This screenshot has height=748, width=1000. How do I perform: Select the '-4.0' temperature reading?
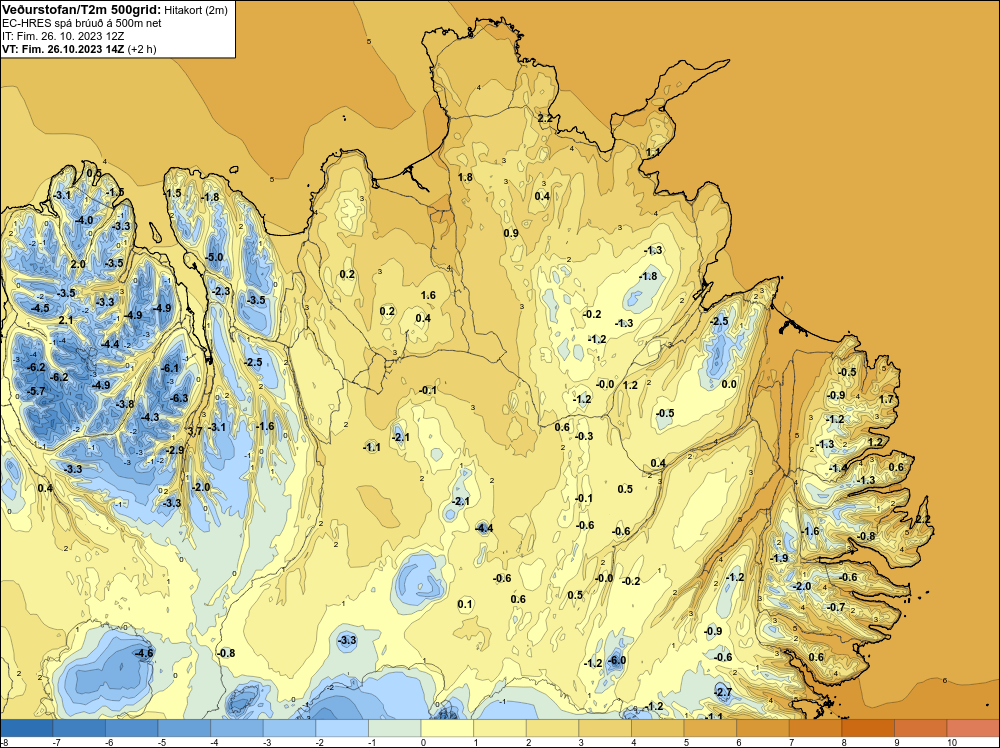84,220
